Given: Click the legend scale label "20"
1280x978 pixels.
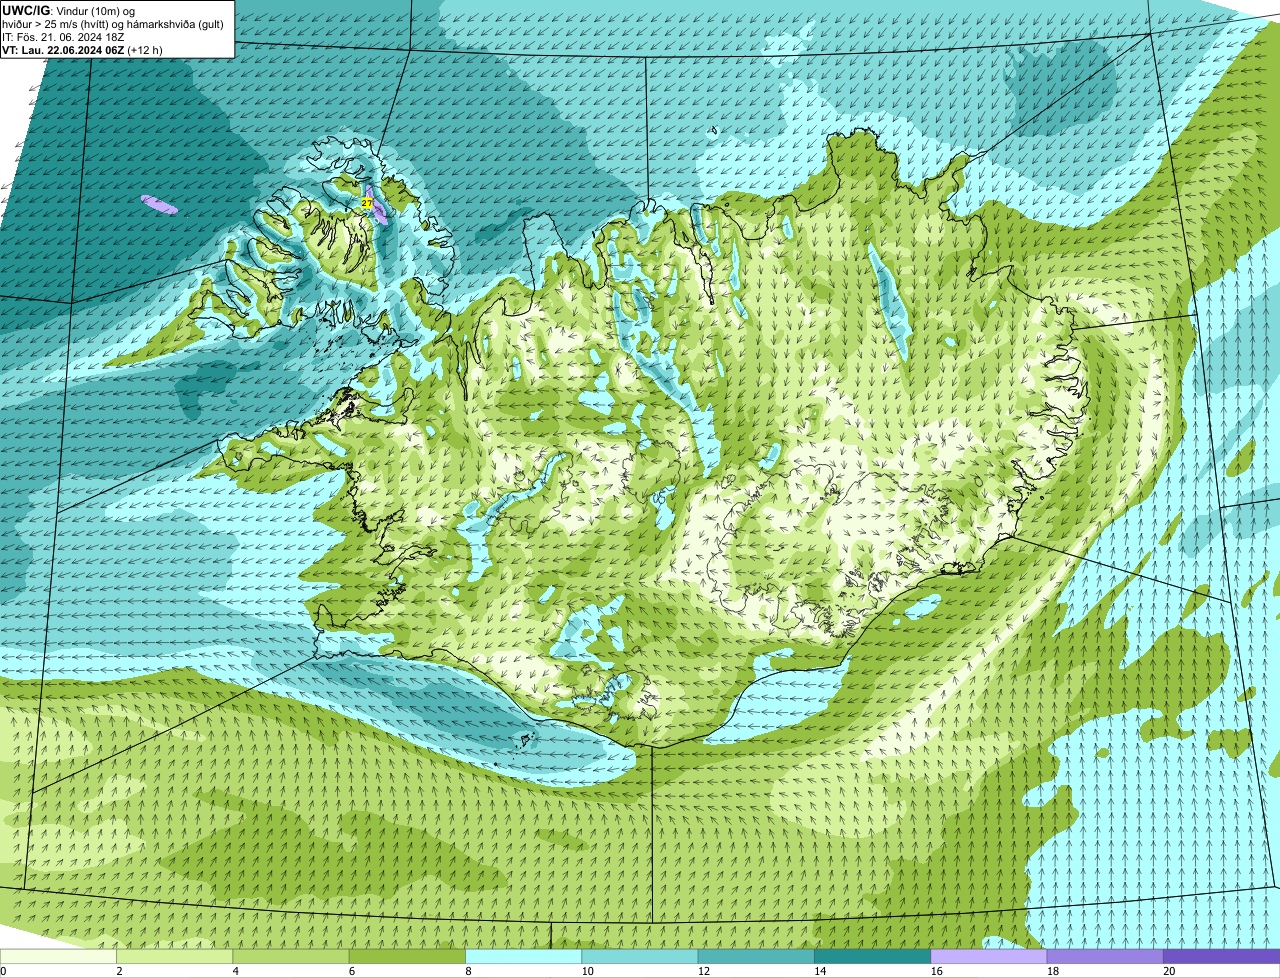Looking at the screenshot, I should (x=1168, y=971).
